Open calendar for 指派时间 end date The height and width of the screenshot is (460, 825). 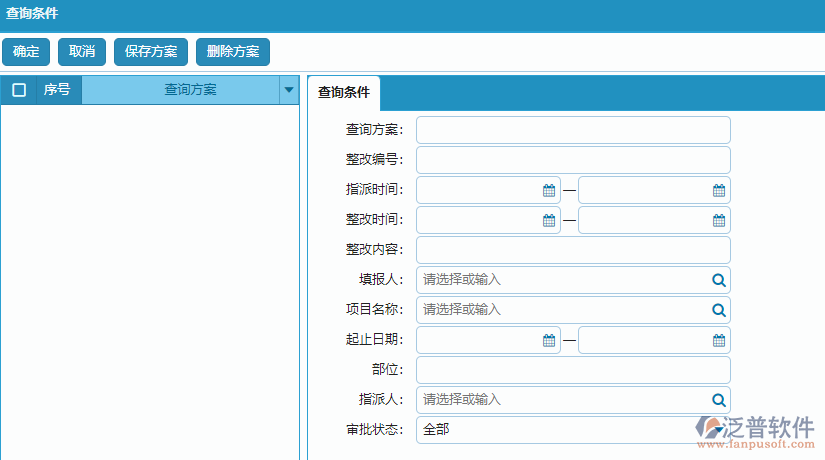pyautogui.click(x=718, y=190)
